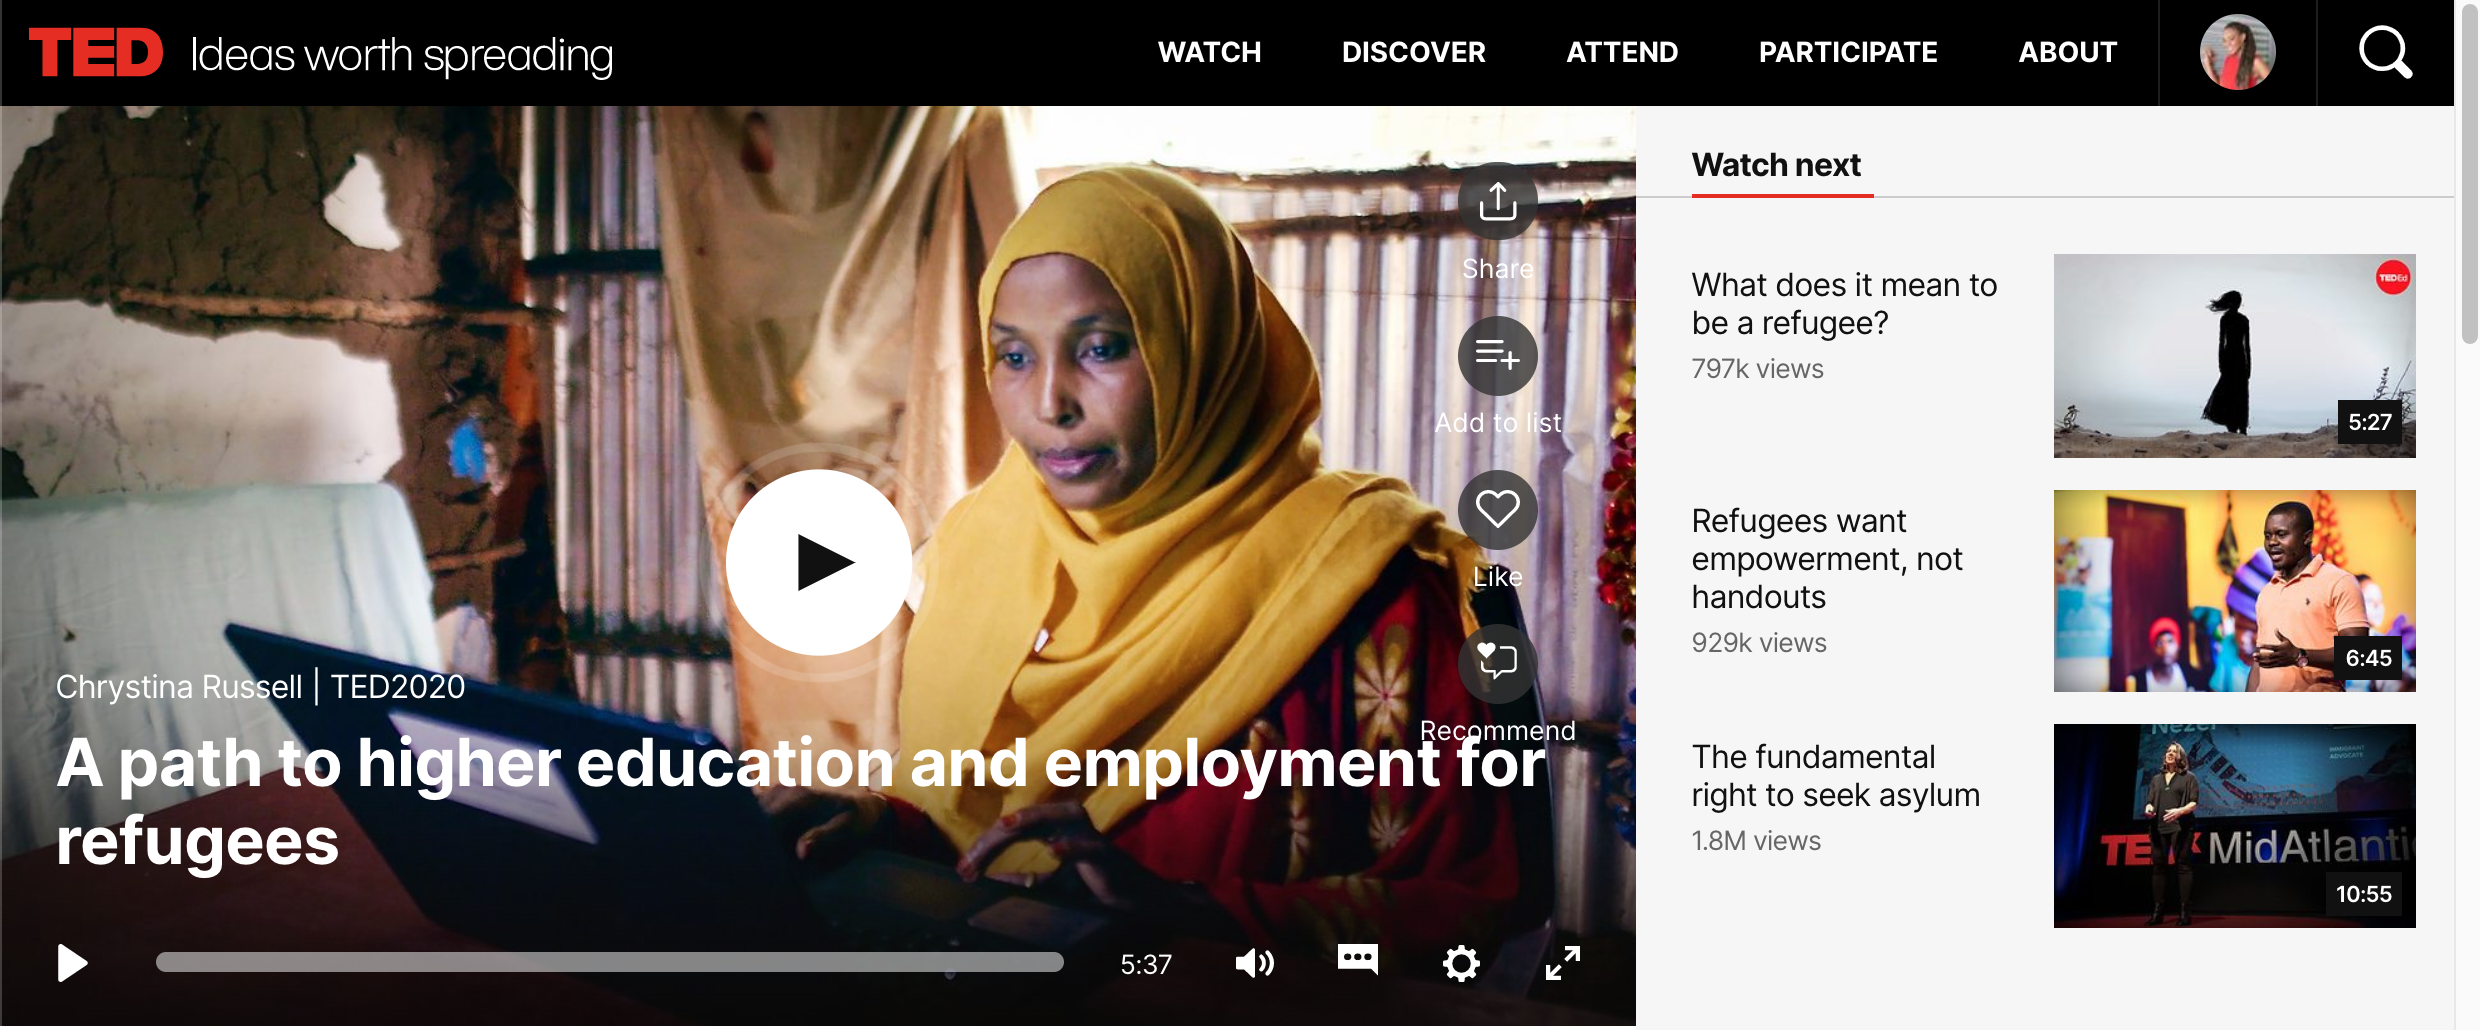Click the Recommend icon
This screenshot has height=1030, width=2480.
(x=1497, y=662)
